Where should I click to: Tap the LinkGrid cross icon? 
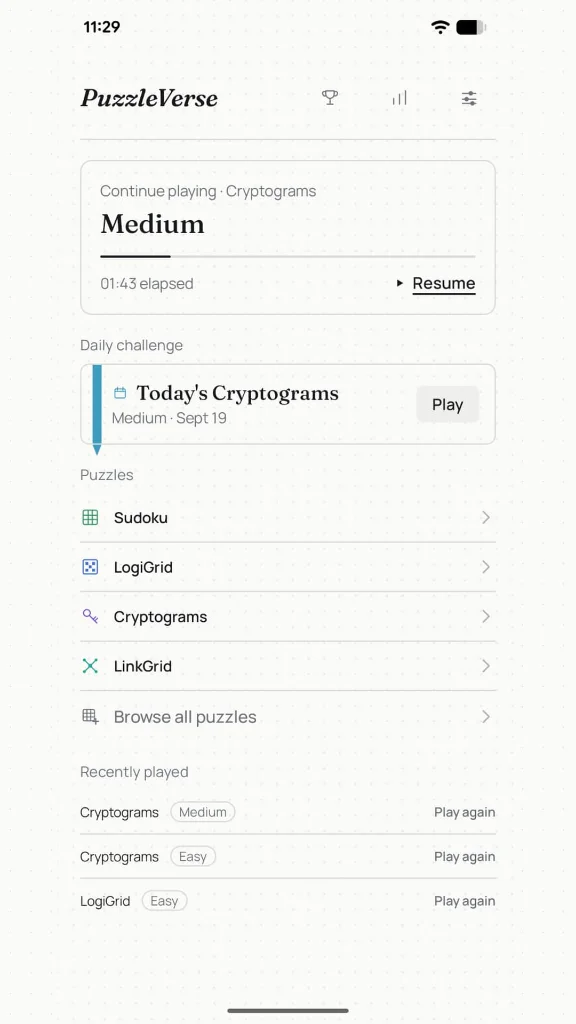coord(90,666)
